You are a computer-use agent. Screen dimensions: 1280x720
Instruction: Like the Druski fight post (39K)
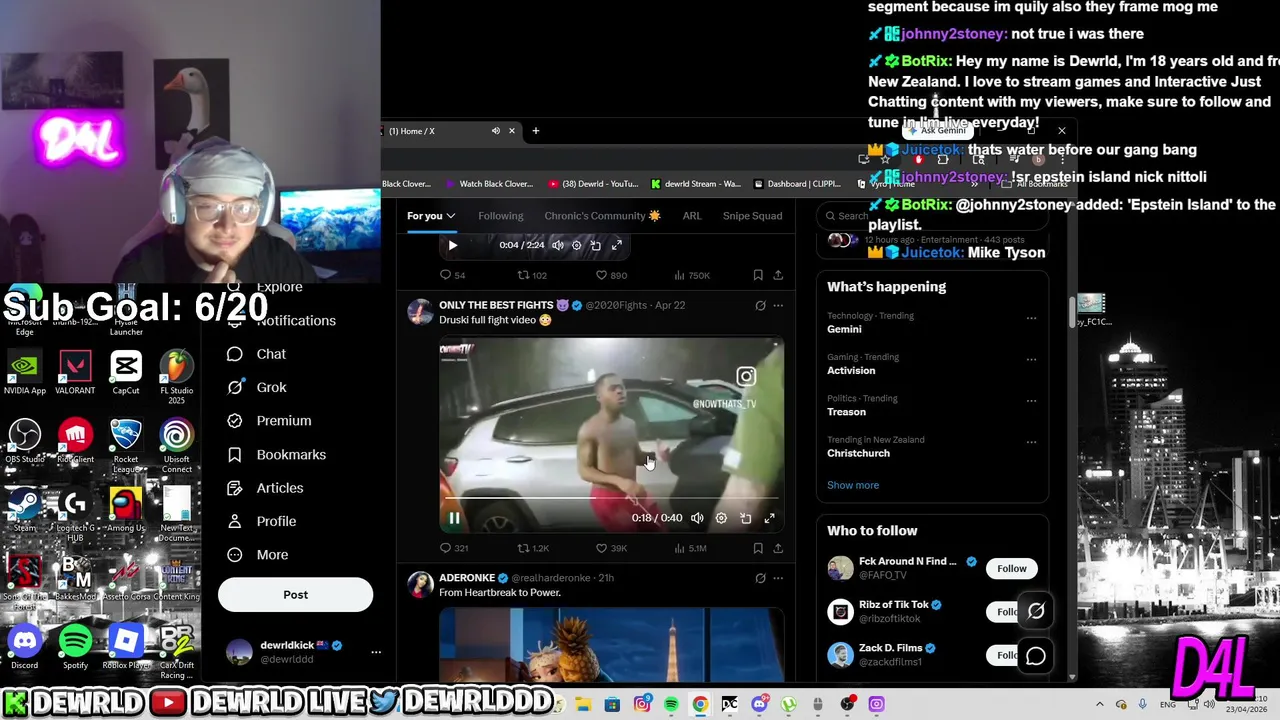(611, 548)
